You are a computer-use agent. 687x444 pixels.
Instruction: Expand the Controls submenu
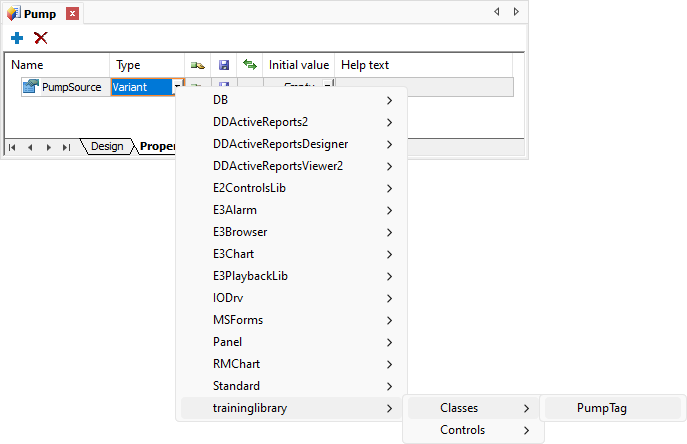point(473,430)
